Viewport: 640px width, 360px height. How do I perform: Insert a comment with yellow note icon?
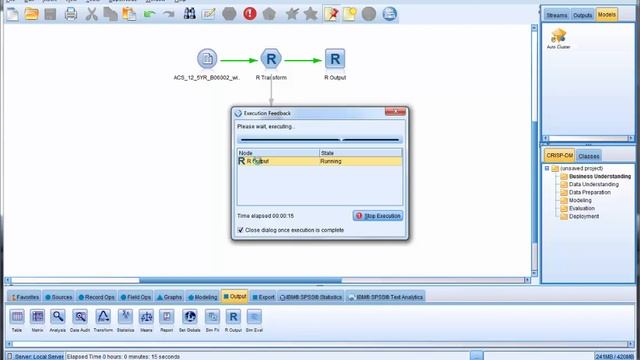click(x=350, y=14)
